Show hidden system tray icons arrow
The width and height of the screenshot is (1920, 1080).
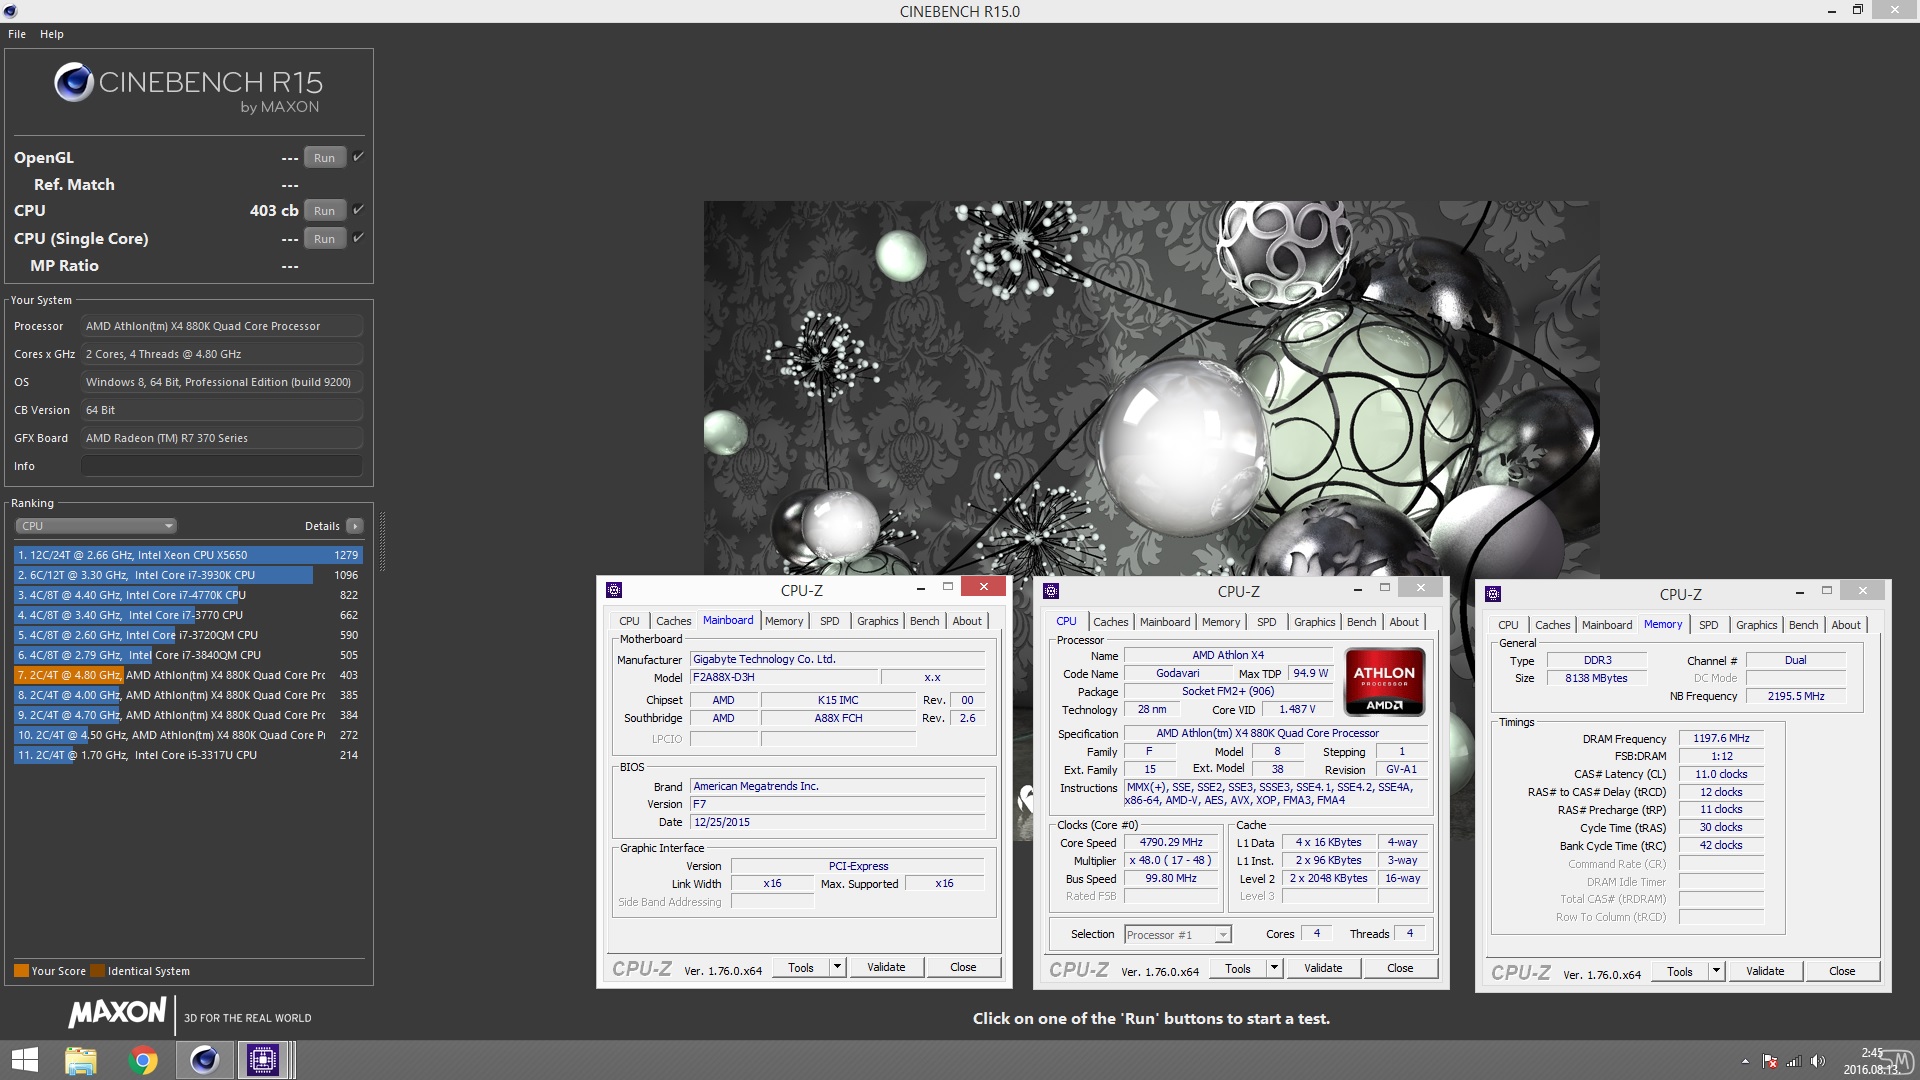pyautogui.click(x=1745, y=1061)
